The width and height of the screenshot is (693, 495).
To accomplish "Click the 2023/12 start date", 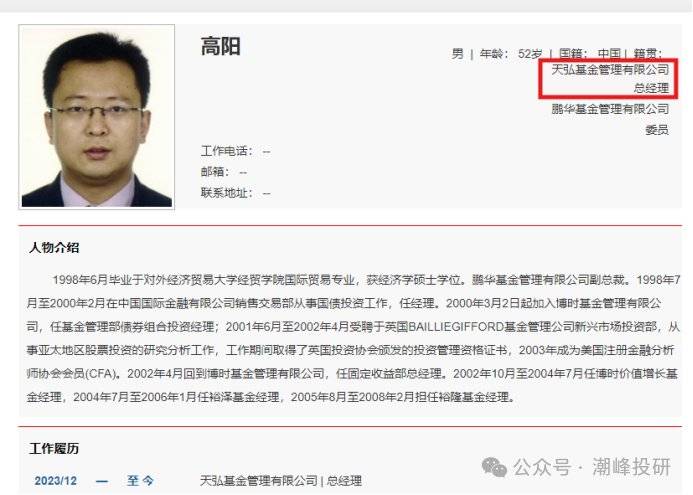I will tap(56, 480).
